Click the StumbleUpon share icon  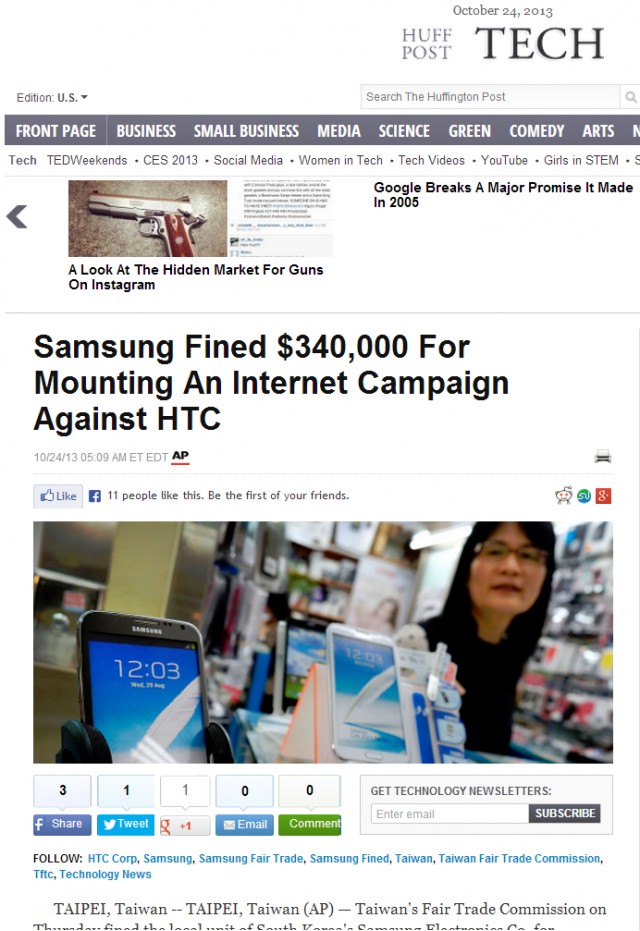coord(584,496)
